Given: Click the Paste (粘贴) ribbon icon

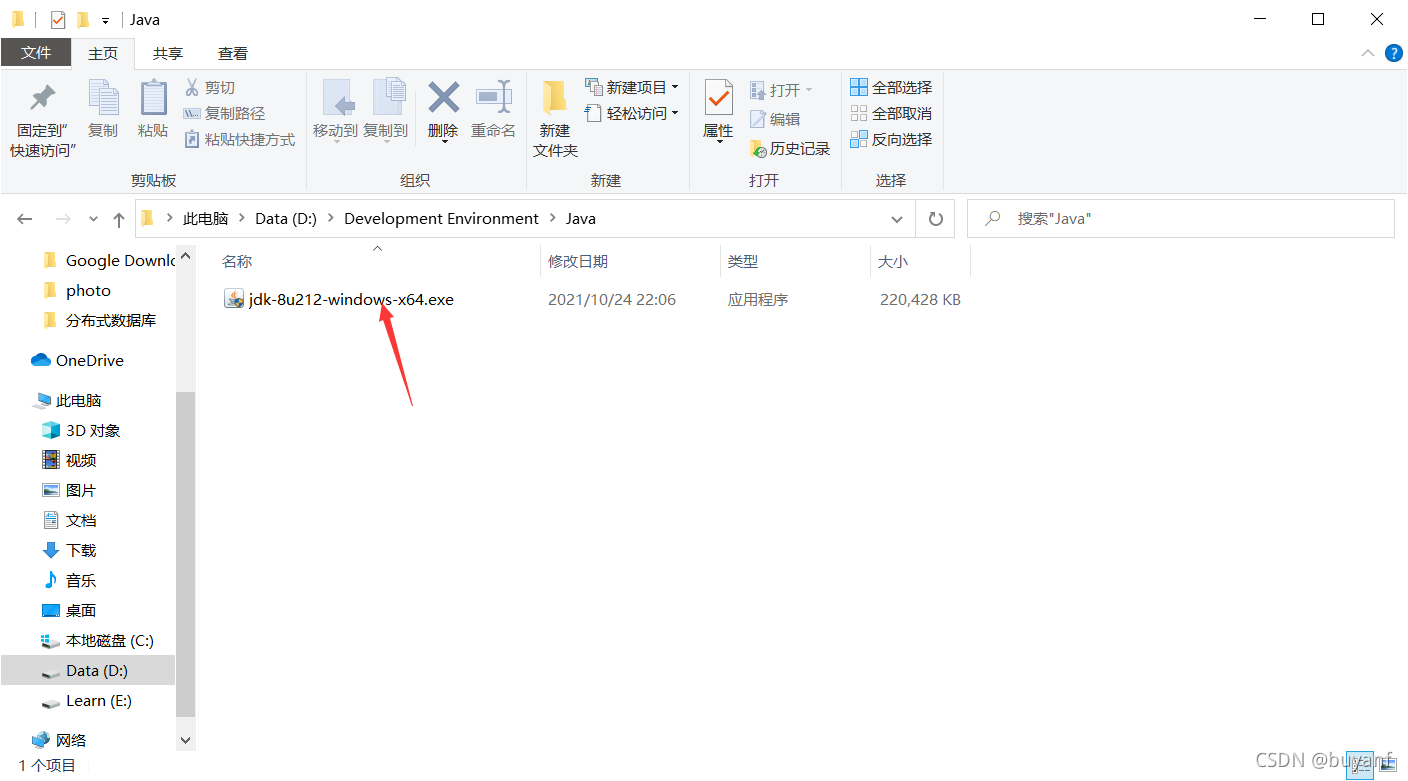Looking at the screenshot, I should [x=153, y=98].
